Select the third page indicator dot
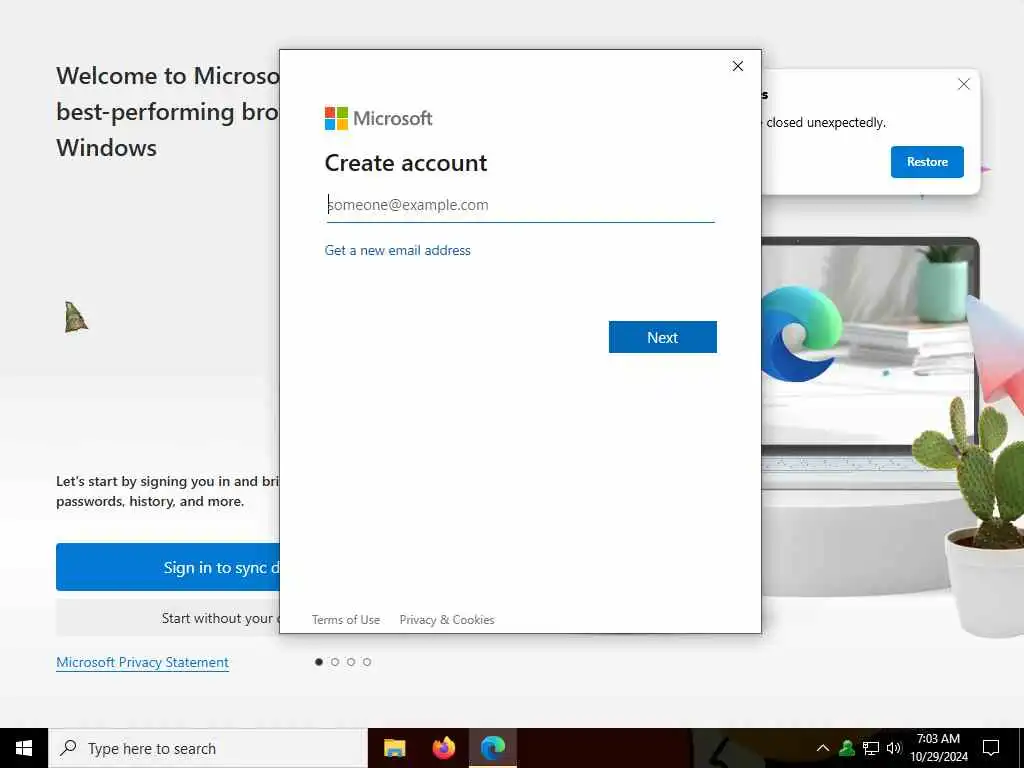 [351, 662]
